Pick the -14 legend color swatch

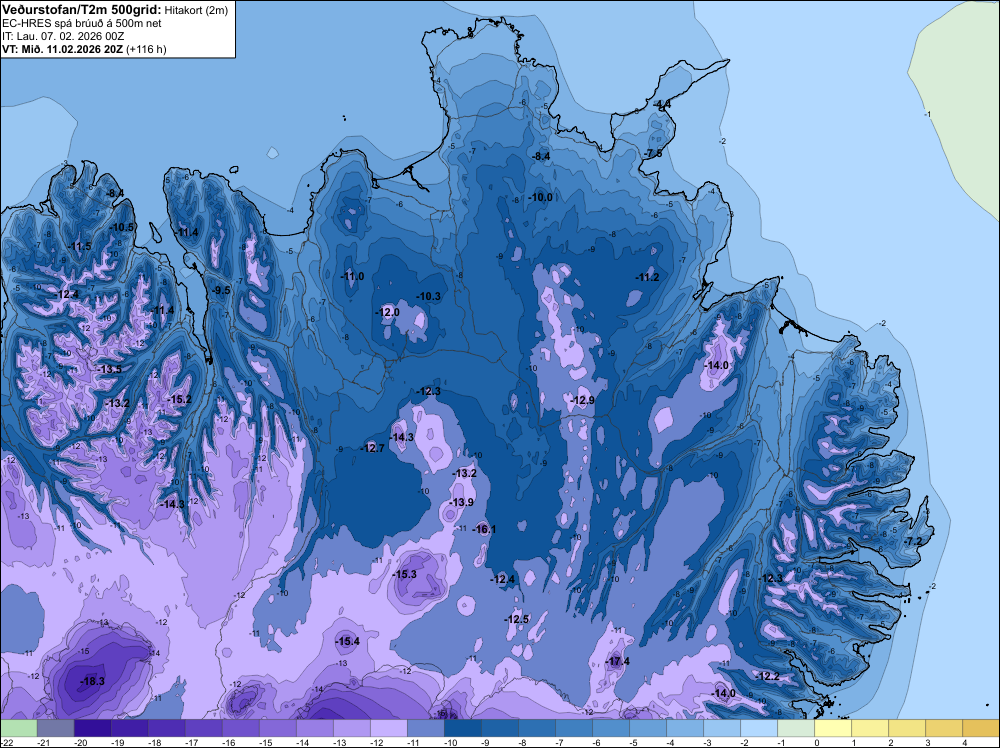coord(314,728)
